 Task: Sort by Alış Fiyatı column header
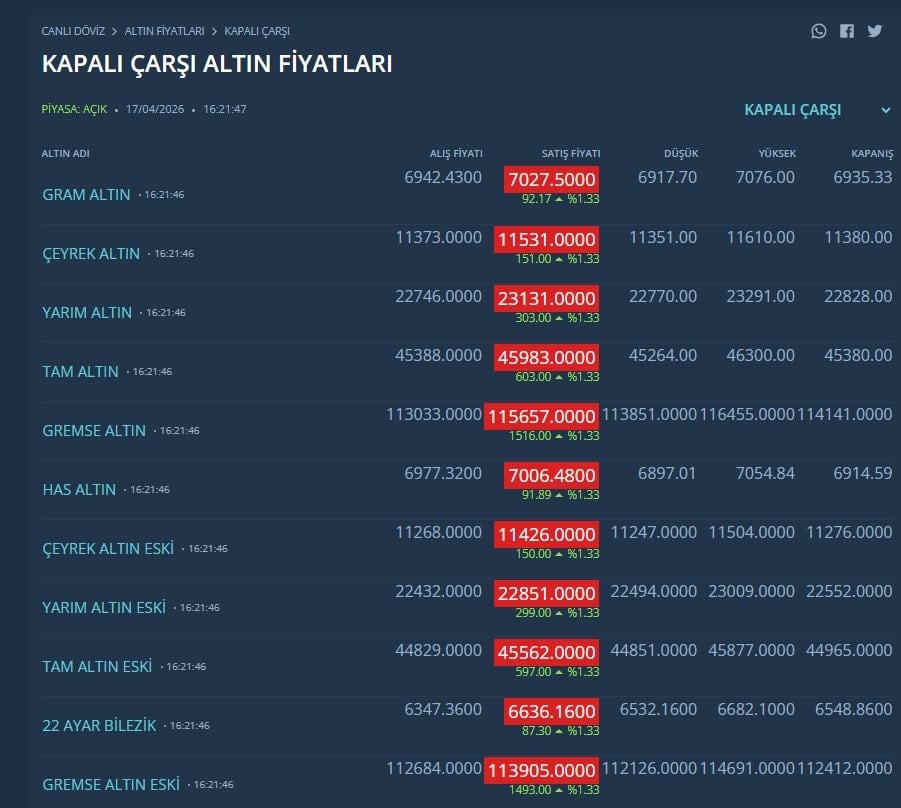456,153
